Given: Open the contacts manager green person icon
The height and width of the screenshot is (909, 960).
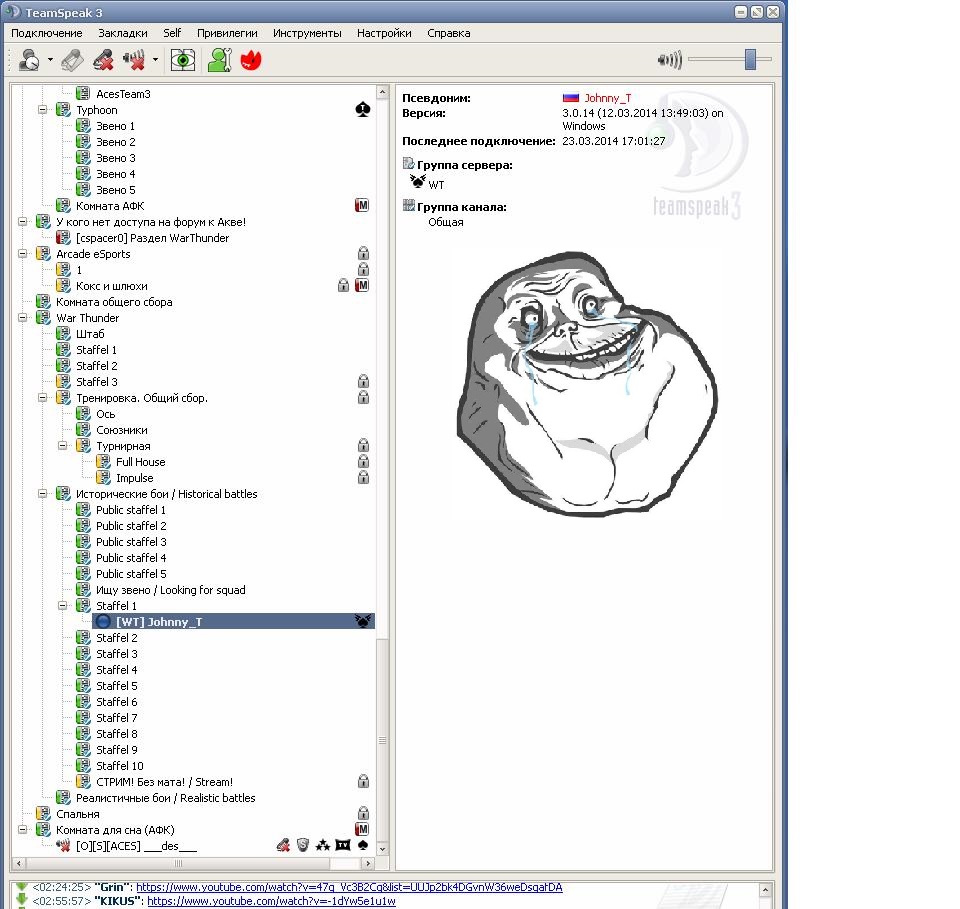Looking at the screenshot, I should click(x=219, y=60).
